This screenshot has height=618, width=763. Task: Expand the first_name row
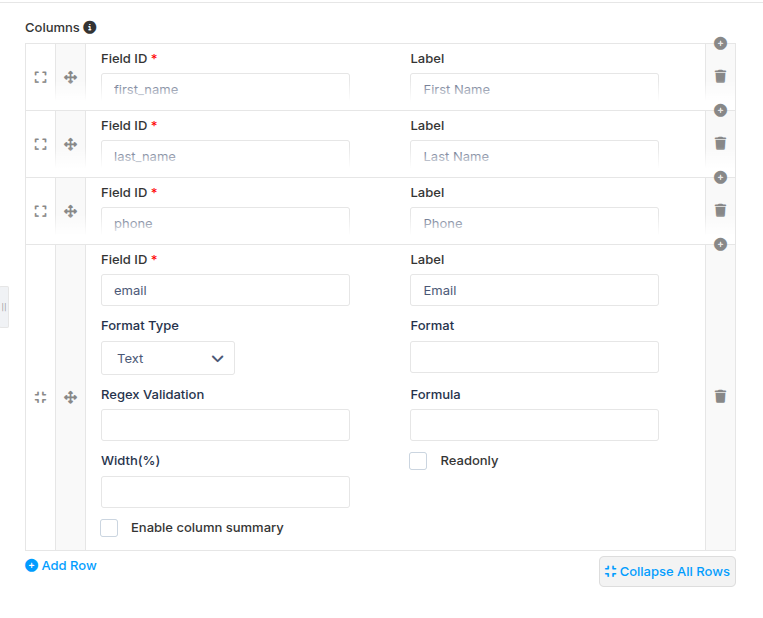pos(40,77)
